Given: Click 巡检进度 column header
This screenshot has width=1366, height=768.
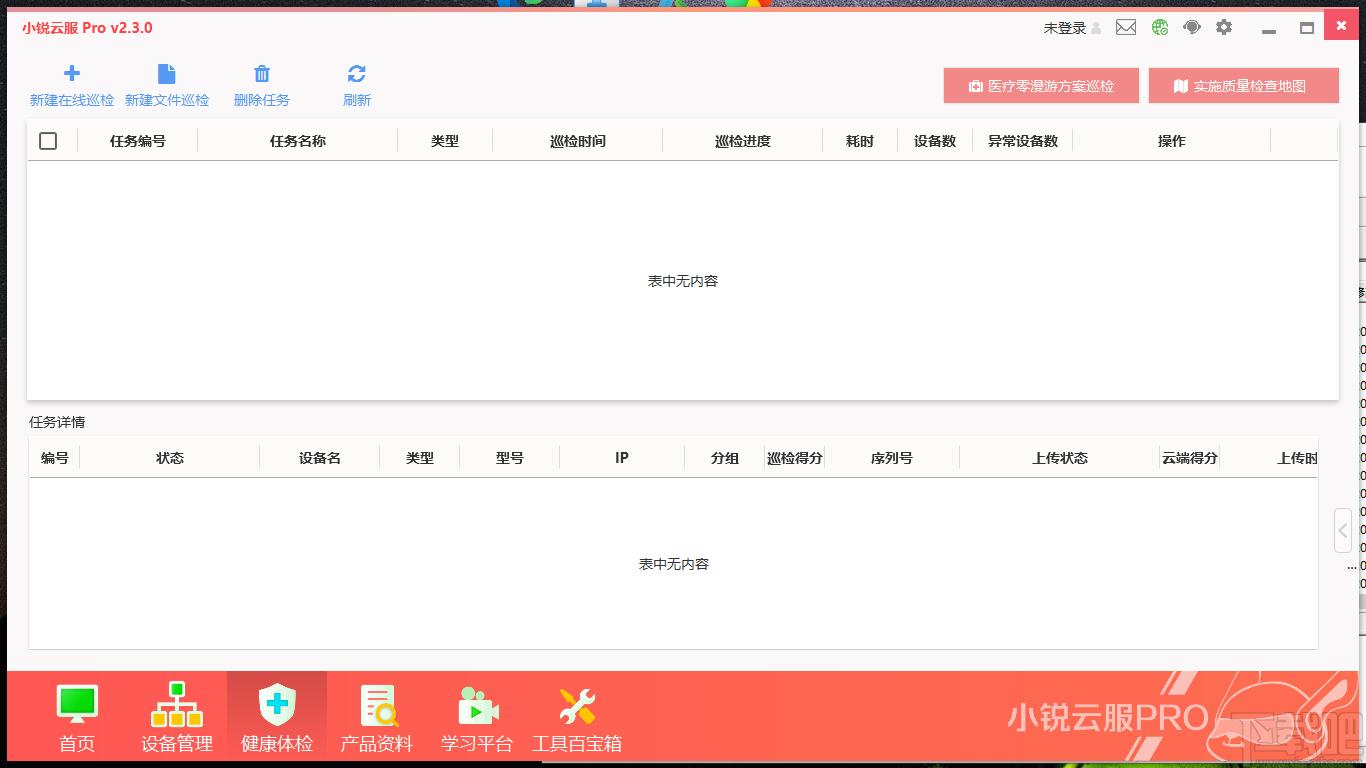Looking at the screenshot, I should tap(743, 141).
